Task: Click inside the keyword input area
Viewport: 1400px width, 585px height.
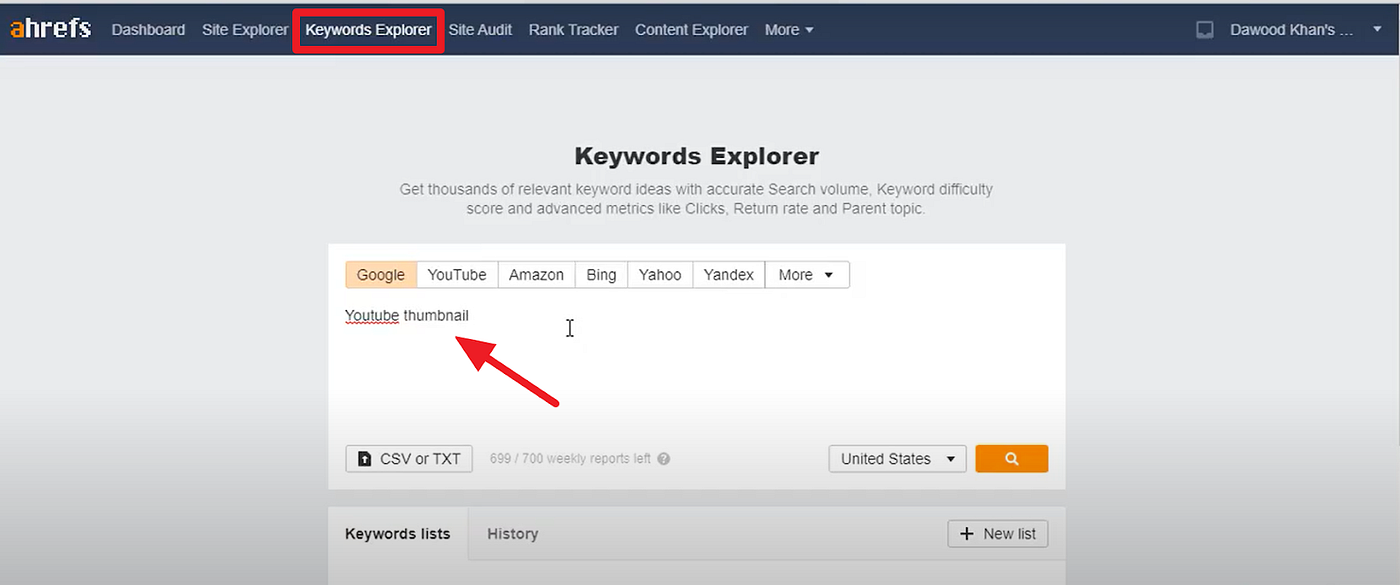Action: click(x=696, y=365)
